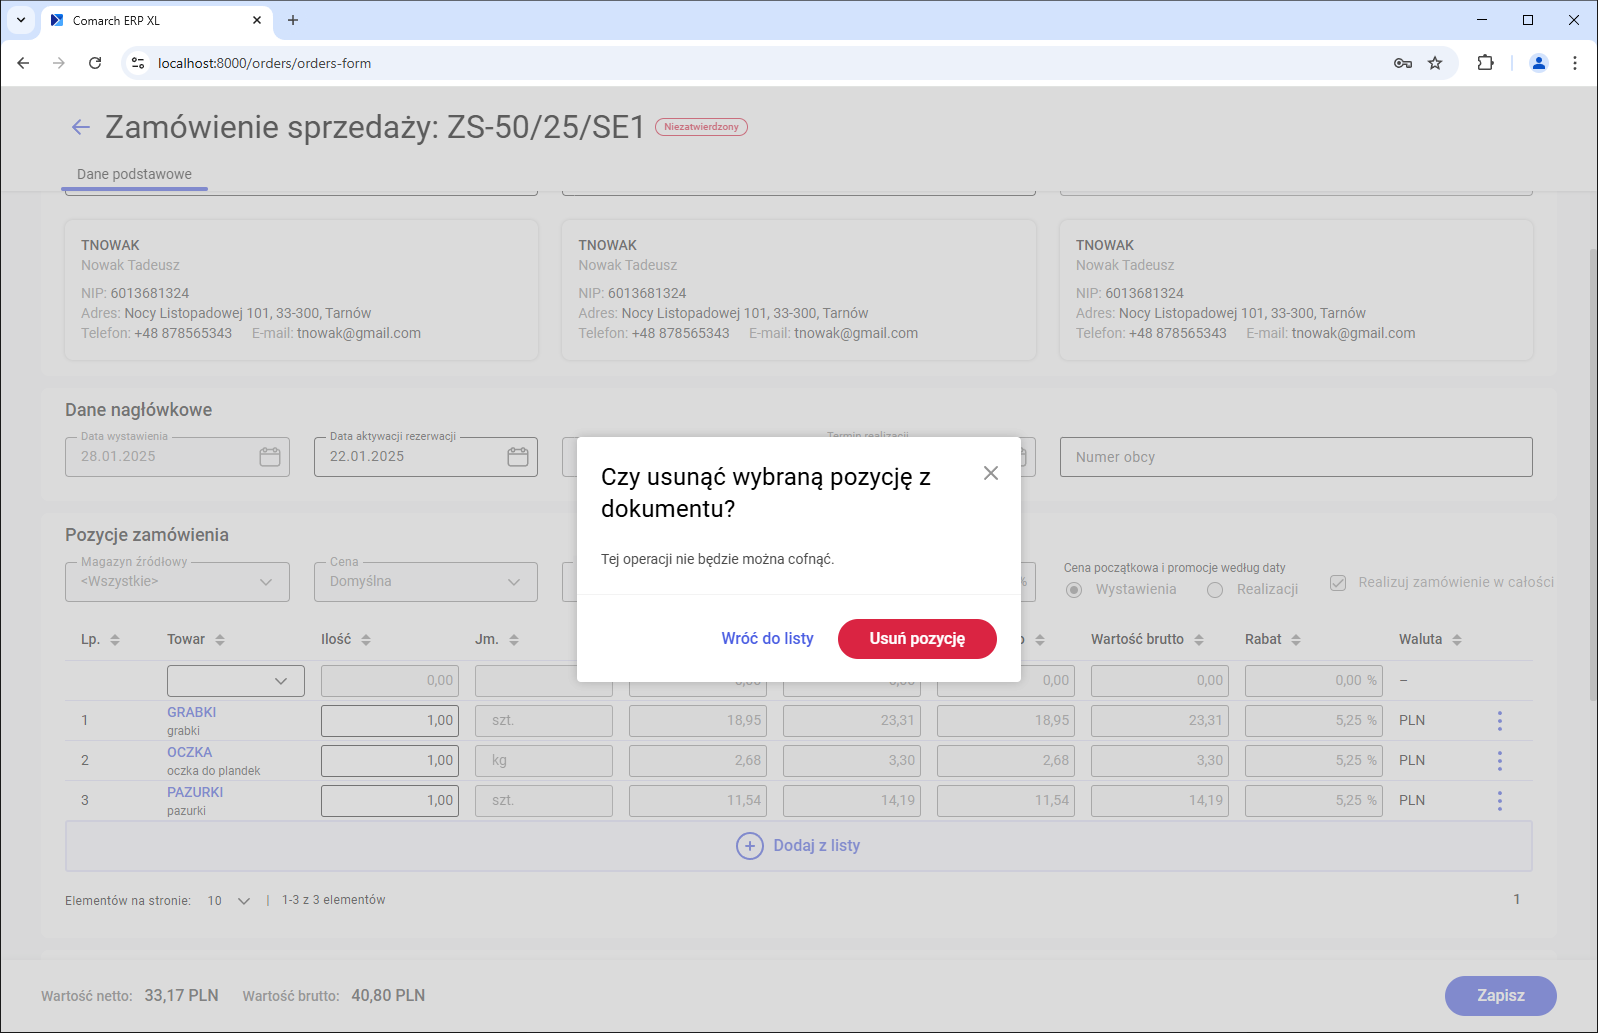Open the three-dot menu for the OCZKA row
1598x1033 pixels.
[1499, 761]
